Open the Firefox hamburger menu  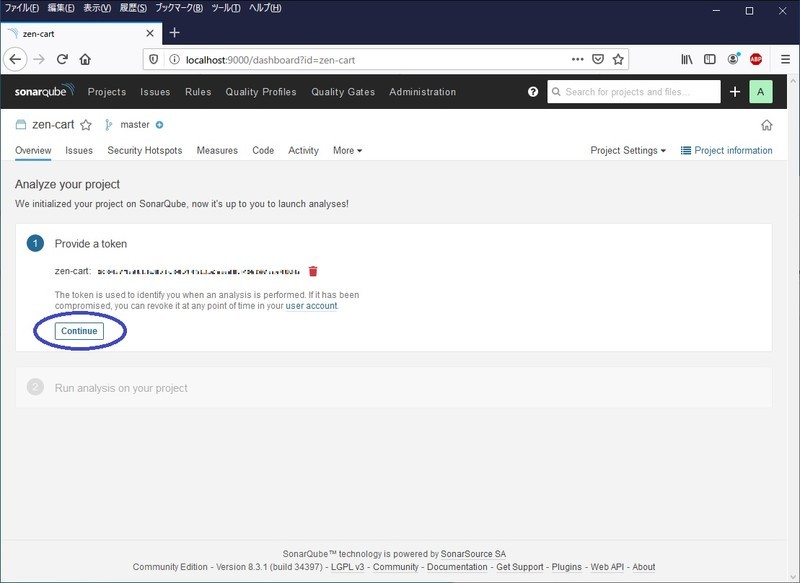(785, 60)
